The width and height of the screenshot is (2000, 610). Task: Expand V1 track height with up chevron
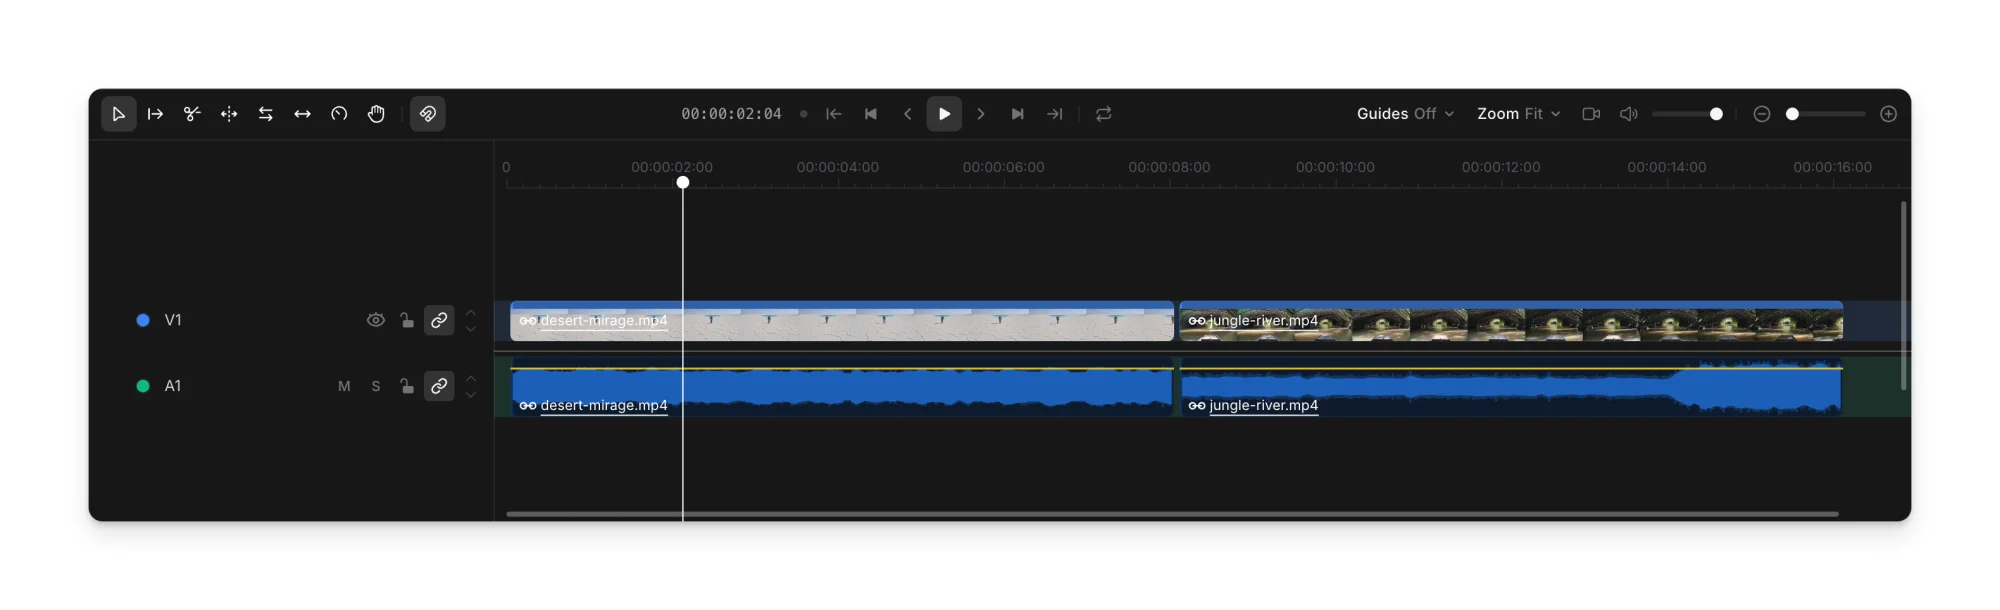click(x=471, y=312)
